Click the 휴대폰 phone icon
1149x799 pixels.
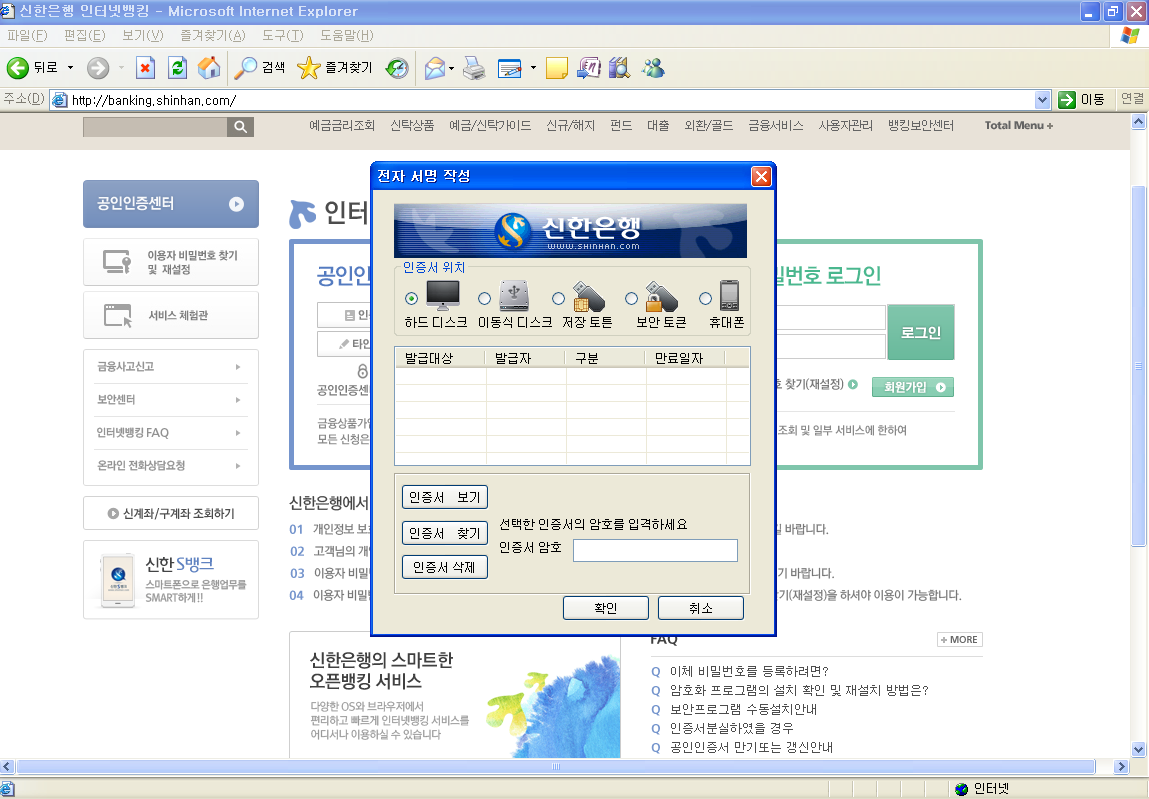click(x=729, y=295)
